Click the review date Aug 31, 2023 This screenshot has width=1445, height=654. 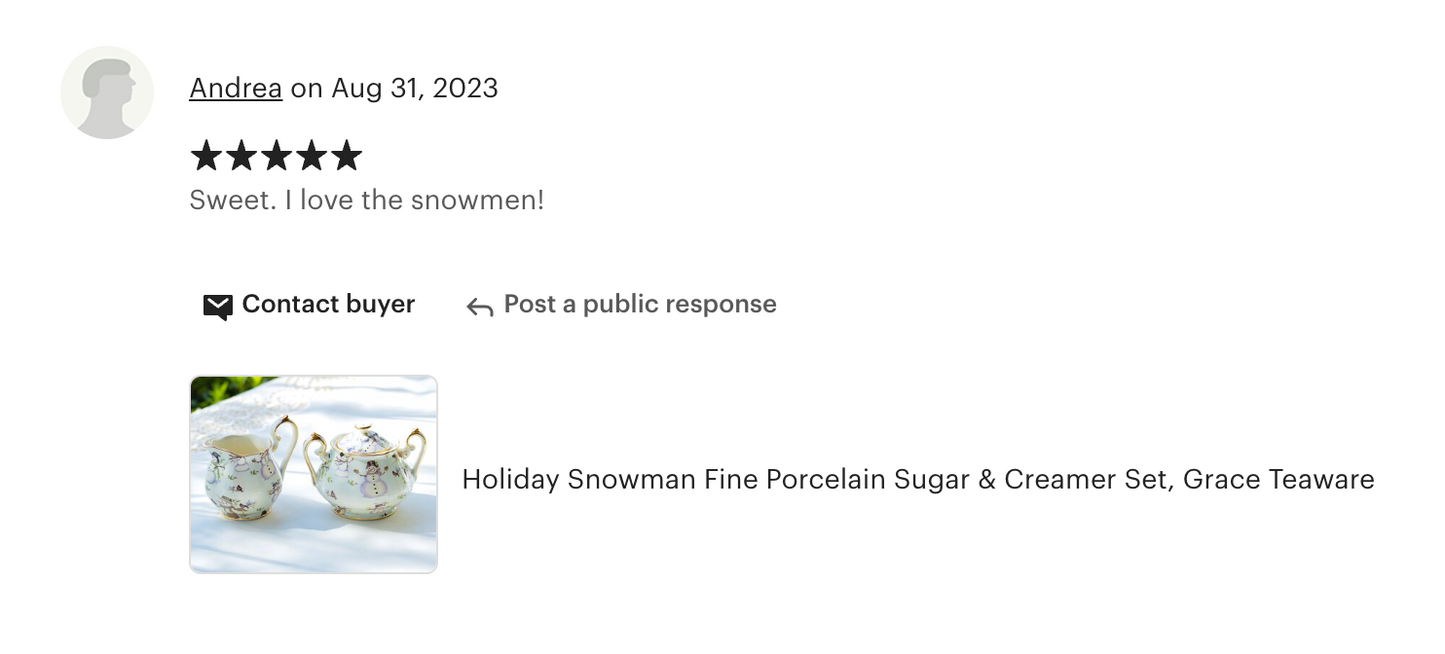point(414,88)
